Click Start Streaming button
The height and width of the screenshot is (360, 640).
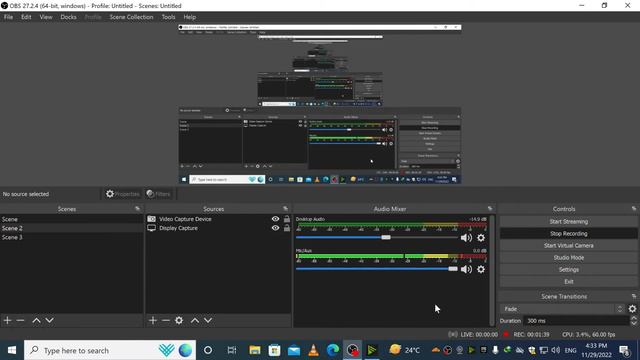point(569,222)
